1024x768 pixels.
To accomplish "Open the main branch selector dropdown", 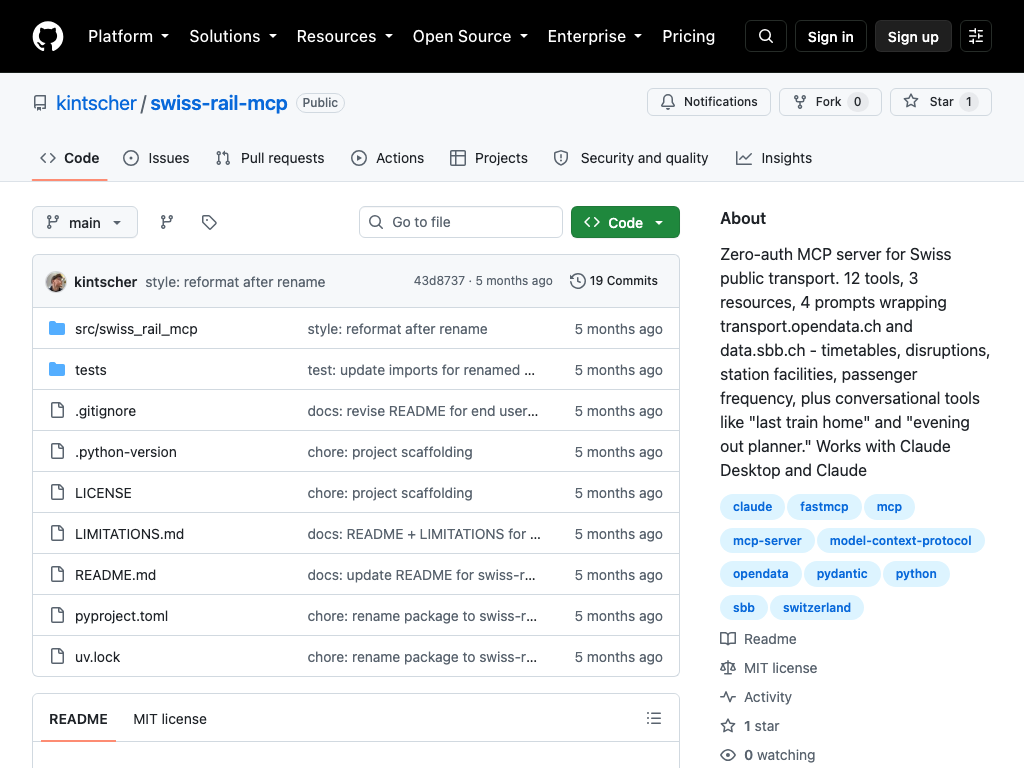I will (85, 223).
